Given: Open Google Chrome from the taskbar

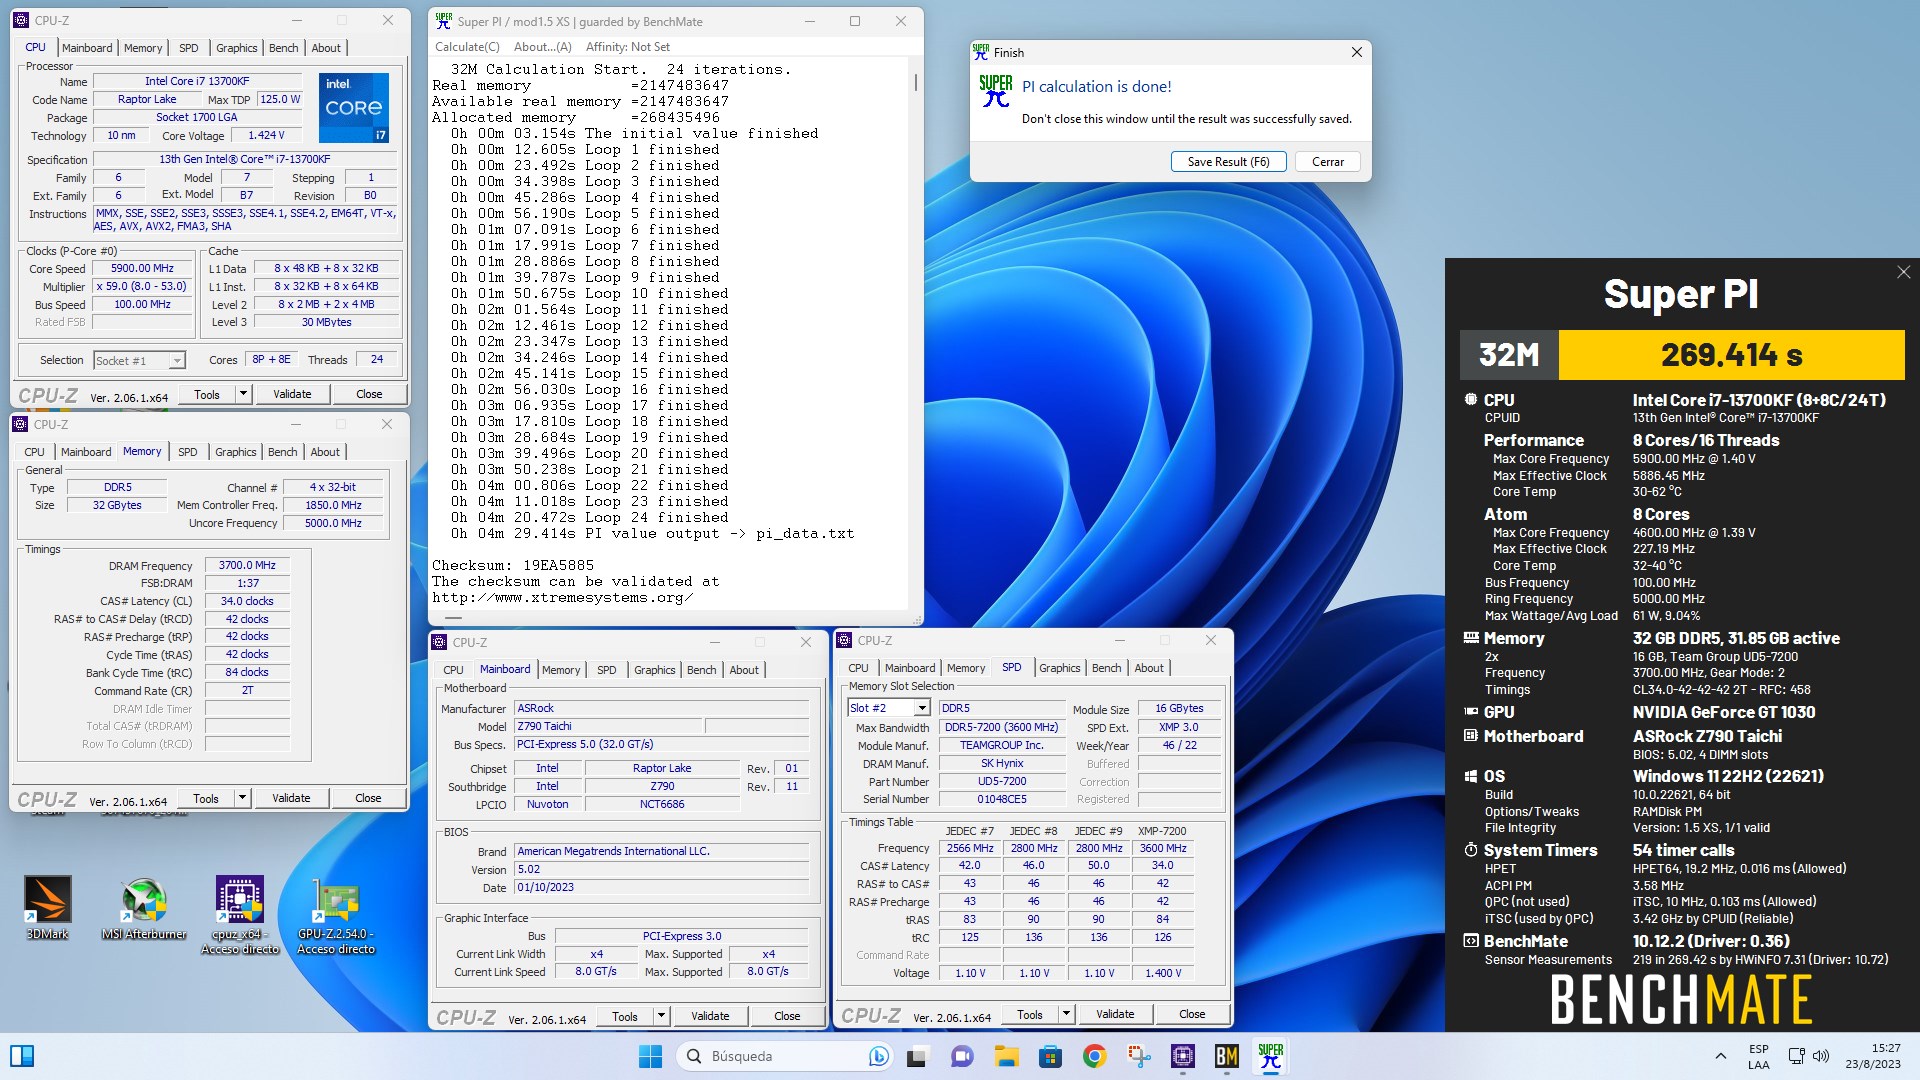Looking at the screenshot, I should pyautogui.click(x=1094, y=1056).
